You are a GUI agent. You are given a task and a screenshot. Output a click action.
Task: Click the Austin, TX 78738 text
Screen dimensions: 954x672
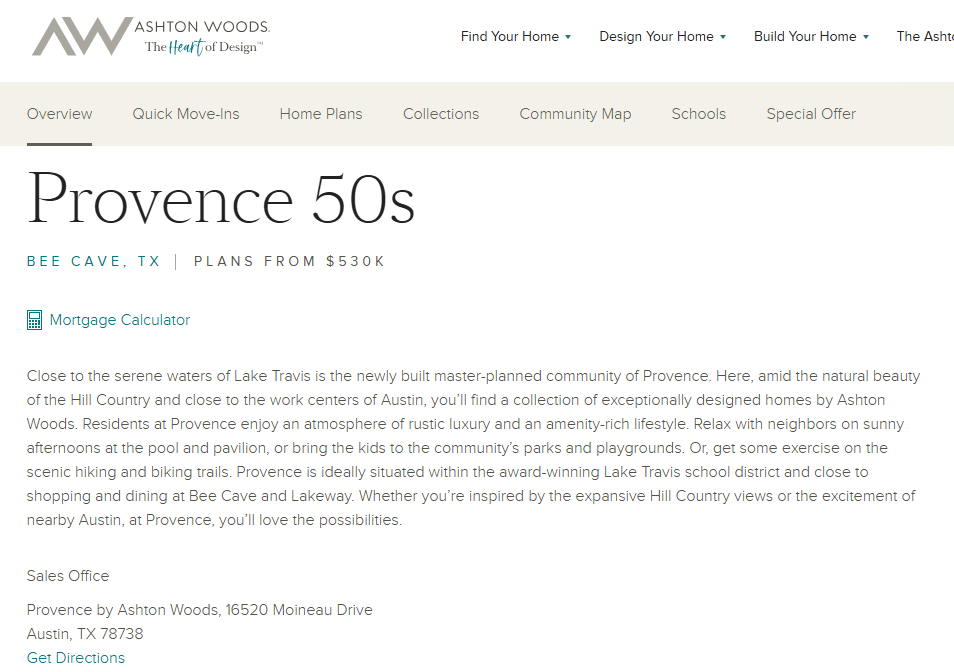[x=85, y=634]
